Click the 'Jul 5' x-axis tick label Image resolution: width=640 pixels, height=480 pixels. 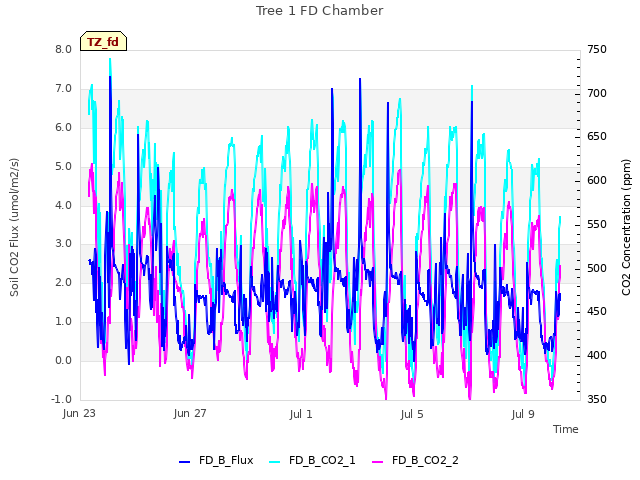(412, 414)
